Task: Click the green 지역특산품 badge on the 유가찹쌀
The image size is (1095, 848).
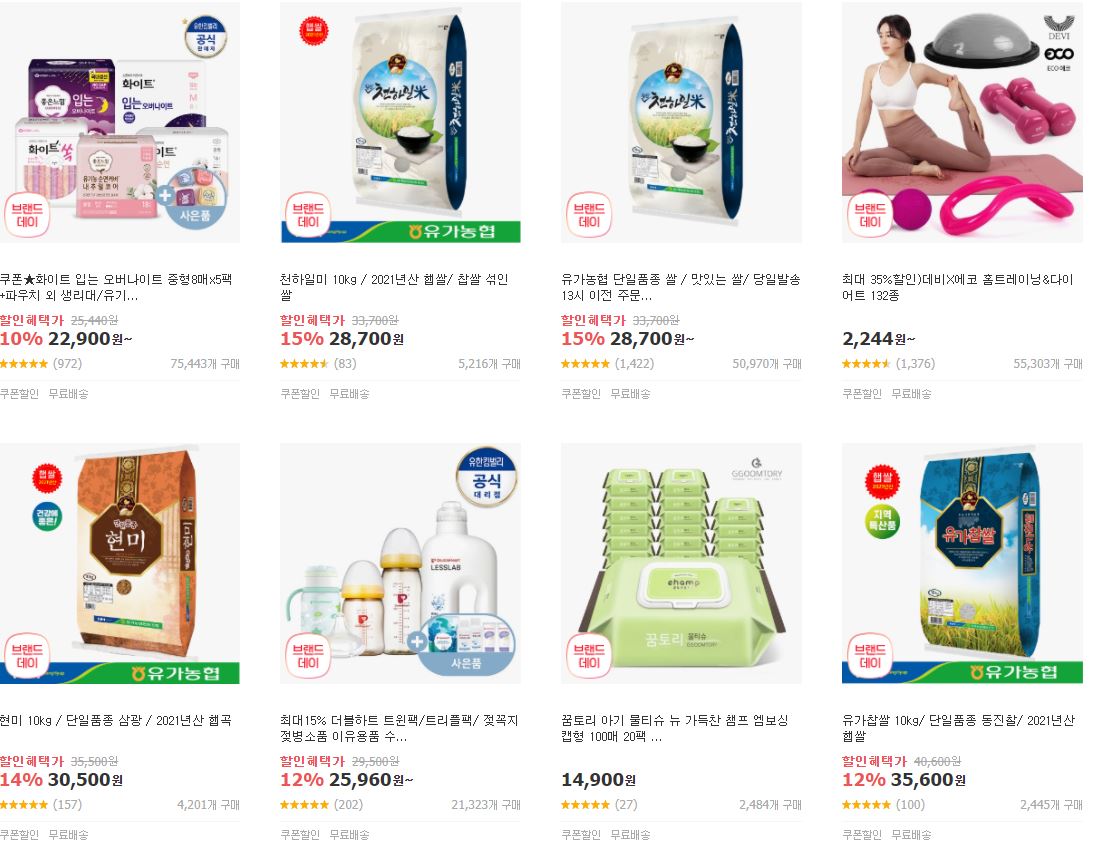Action: pyautogui.click(x=883, y=522)
